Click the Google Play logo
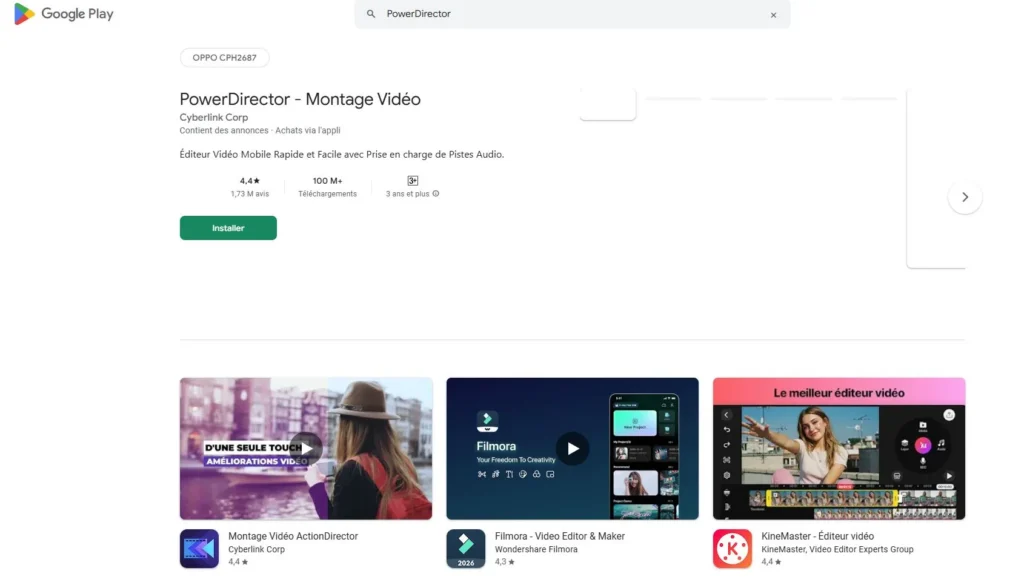 pos(62,14)
